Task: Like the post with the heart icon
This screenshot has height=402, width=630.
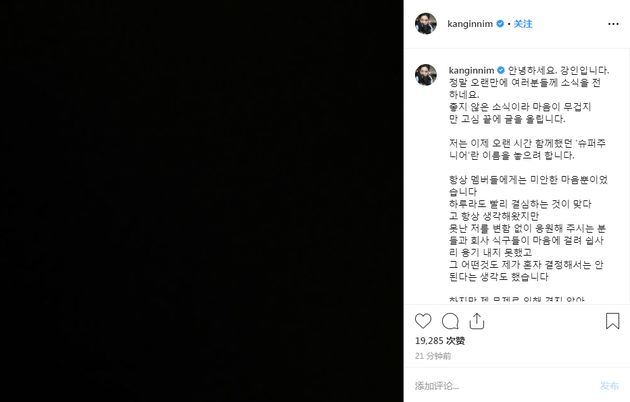Action: point(423,321)
